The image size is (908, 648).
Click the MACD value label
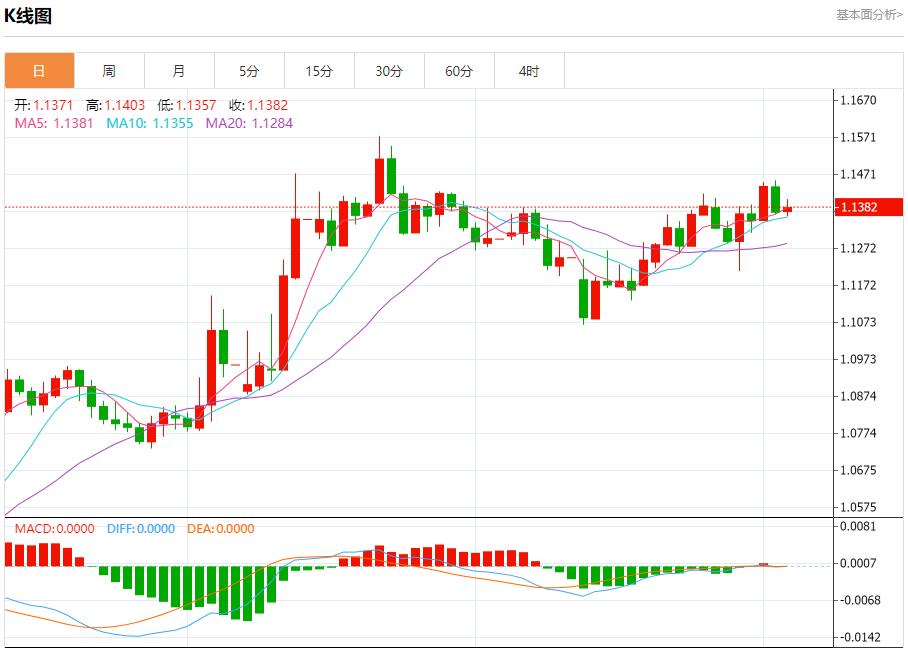click(54, 529)
